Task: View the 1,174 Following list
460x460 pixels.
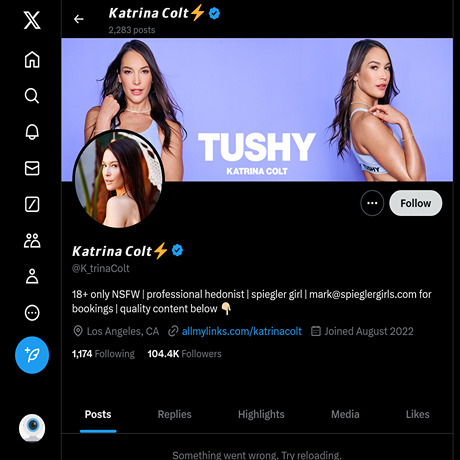Action: (103, 354)
